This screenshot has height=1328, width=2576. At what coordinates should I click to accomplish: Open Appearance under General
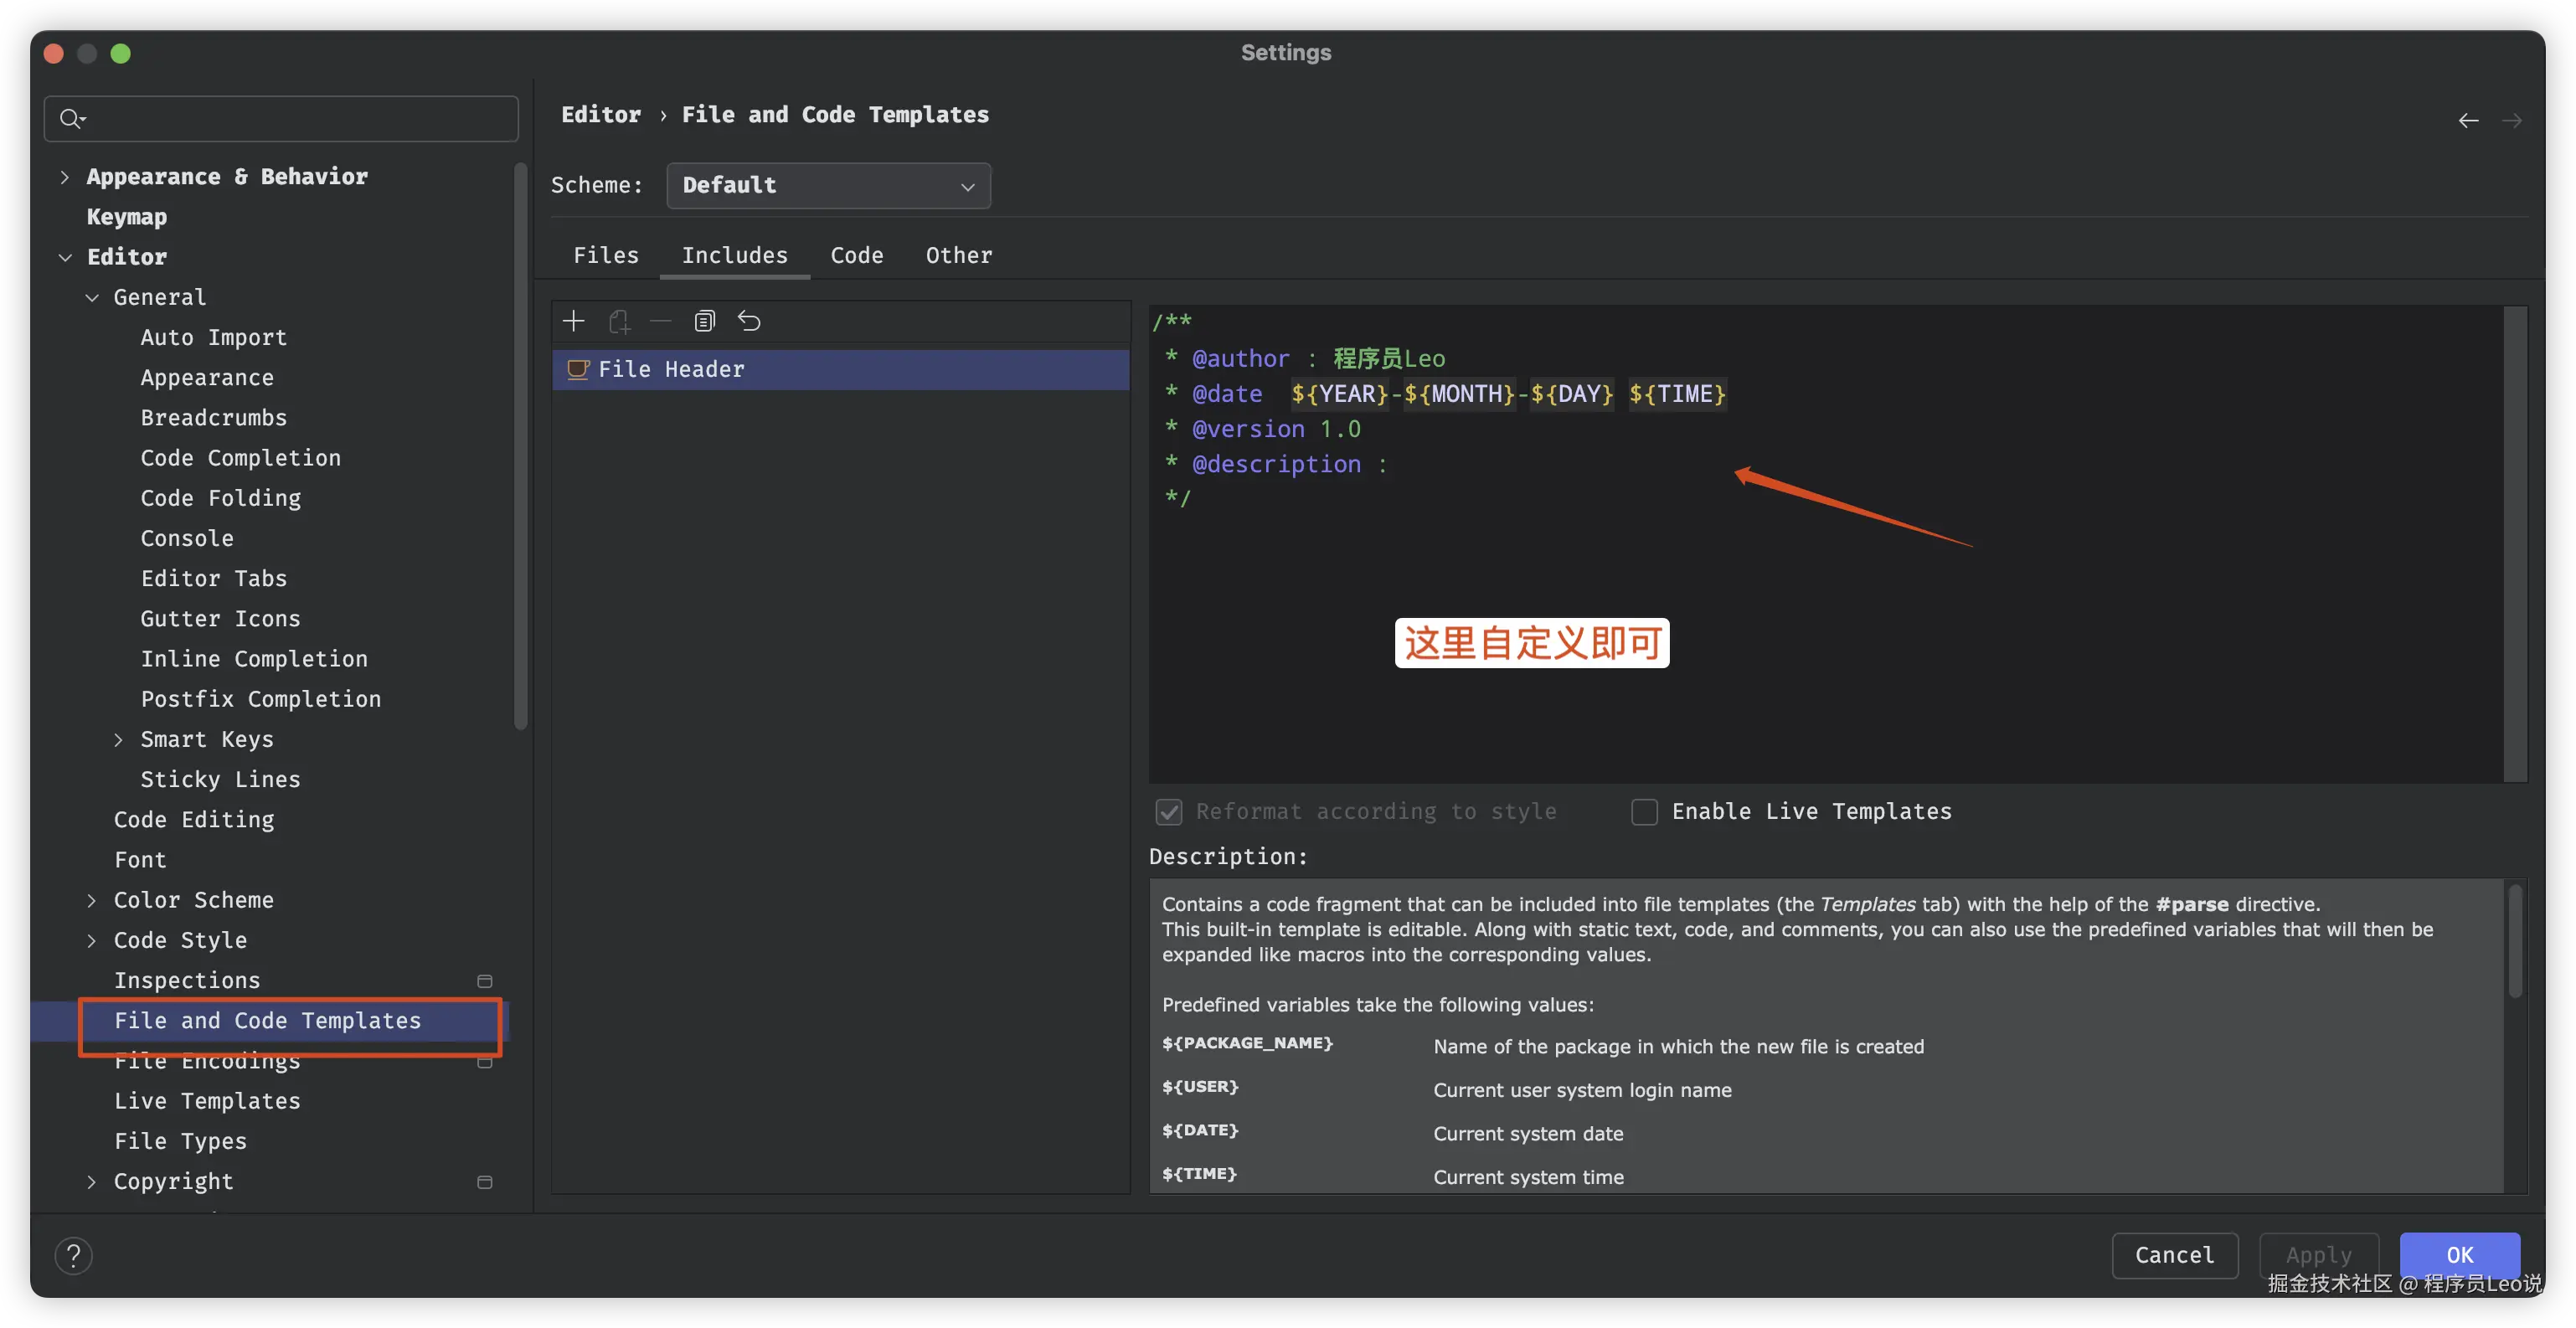pyautogui.click(x=207, y=378)
